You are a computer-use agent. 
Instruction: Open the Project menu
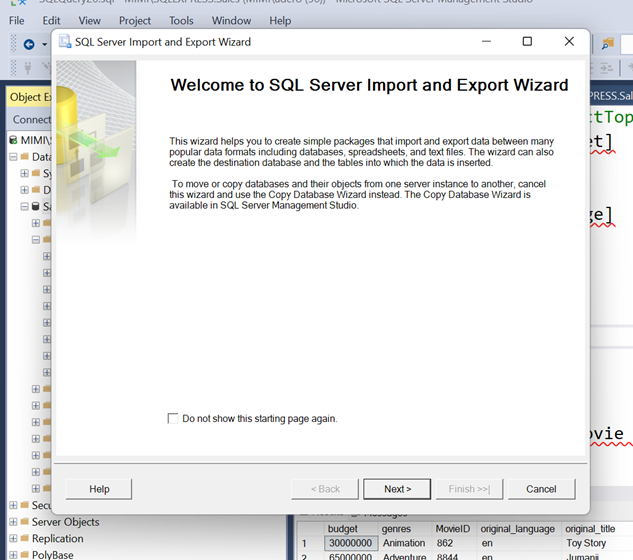[135, 21]
